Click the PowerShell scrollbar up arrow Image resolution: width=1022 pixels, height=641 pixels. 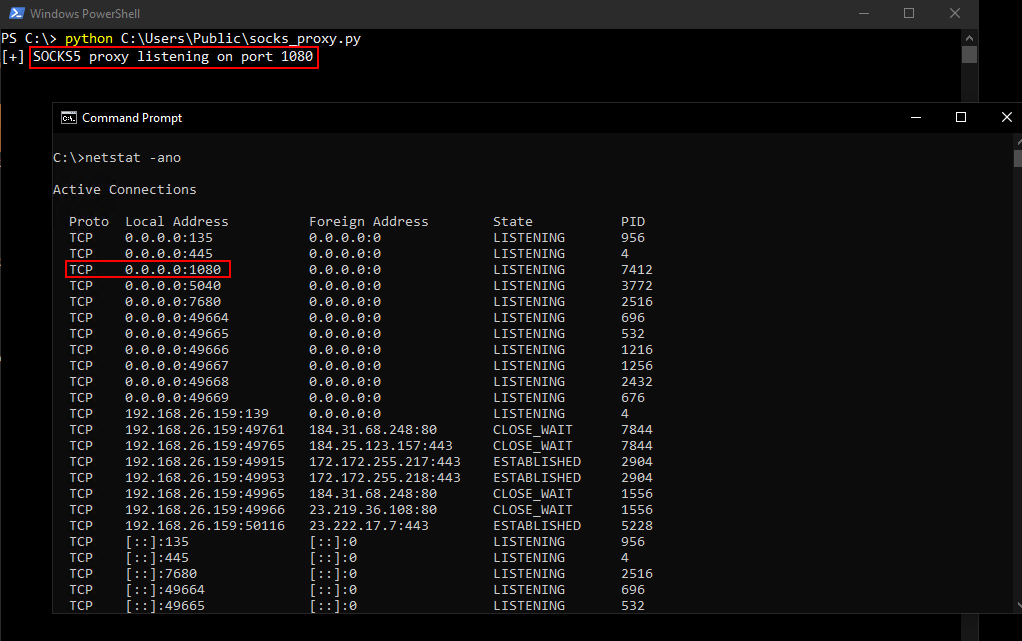click(969, 38)
